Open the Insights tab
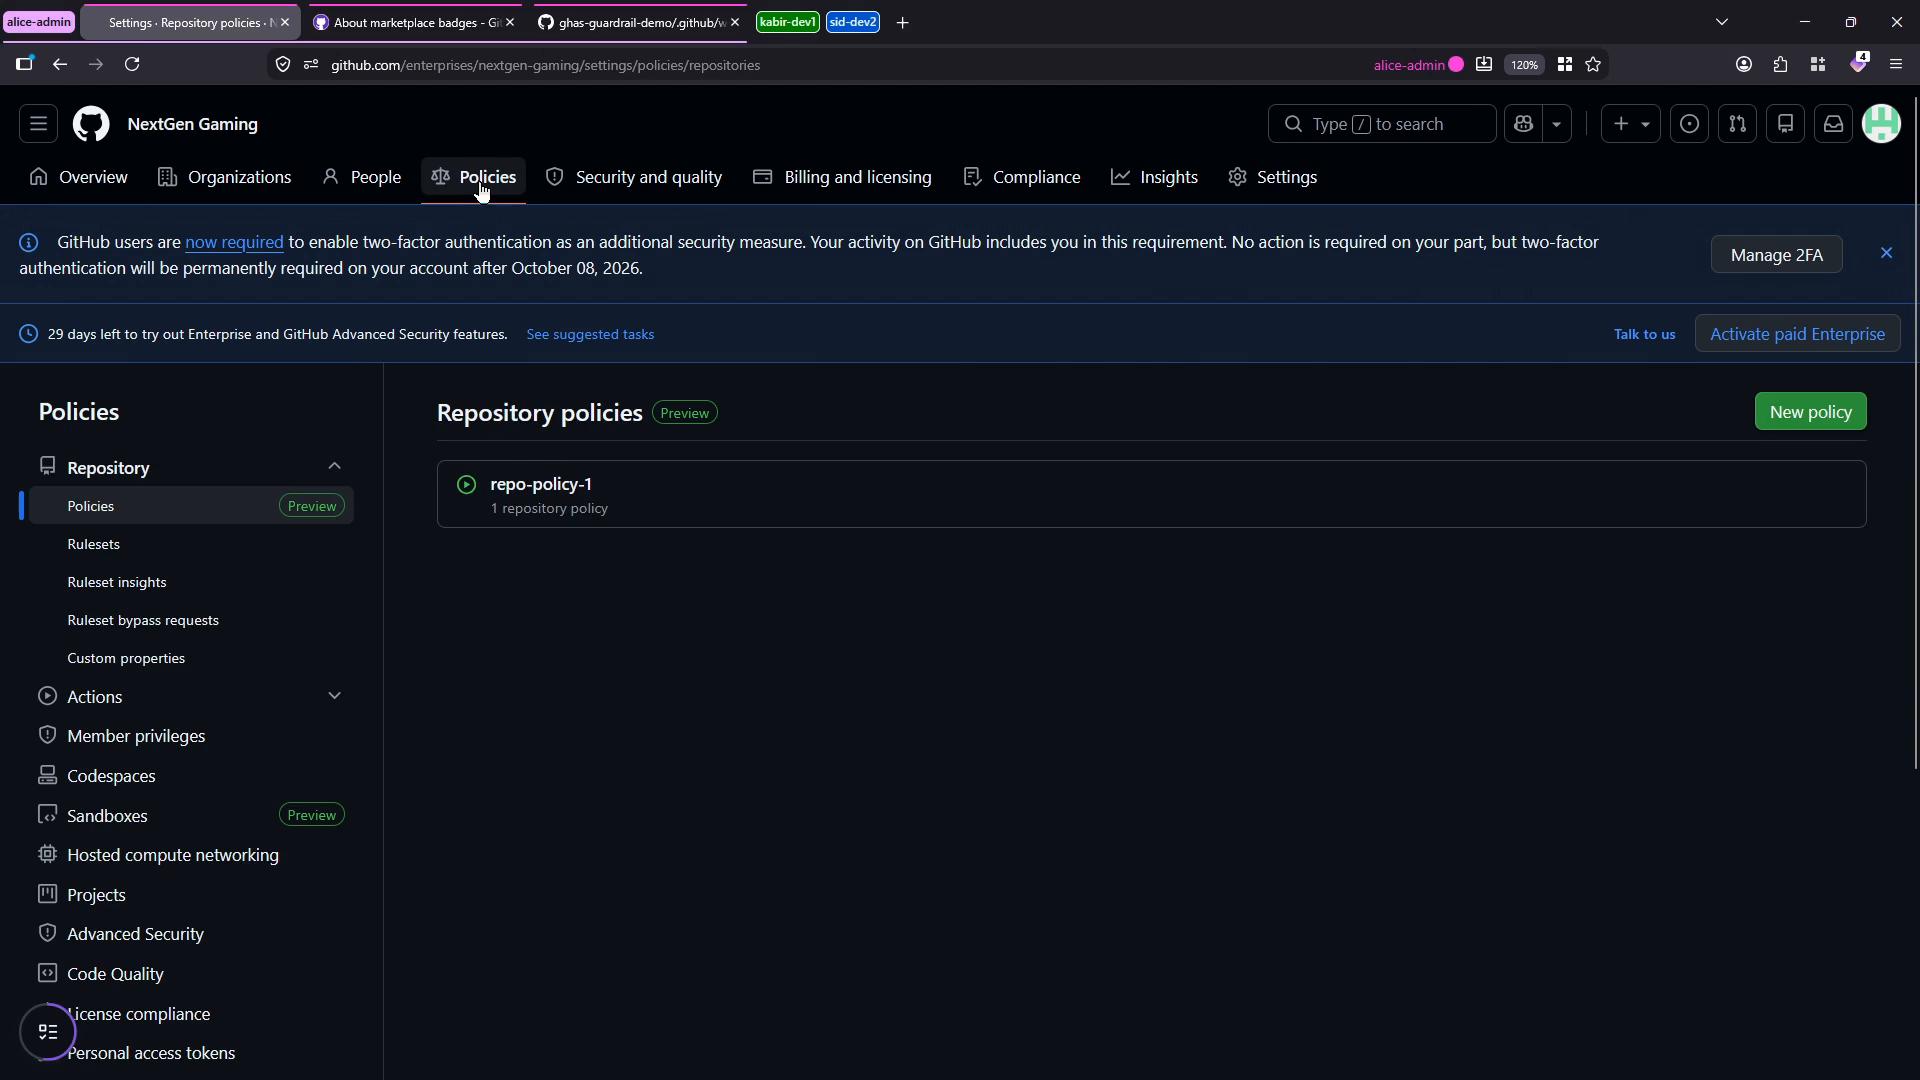Image resolution: width=1920 pixels, height=1080 pixels. tap(1155, 177)
